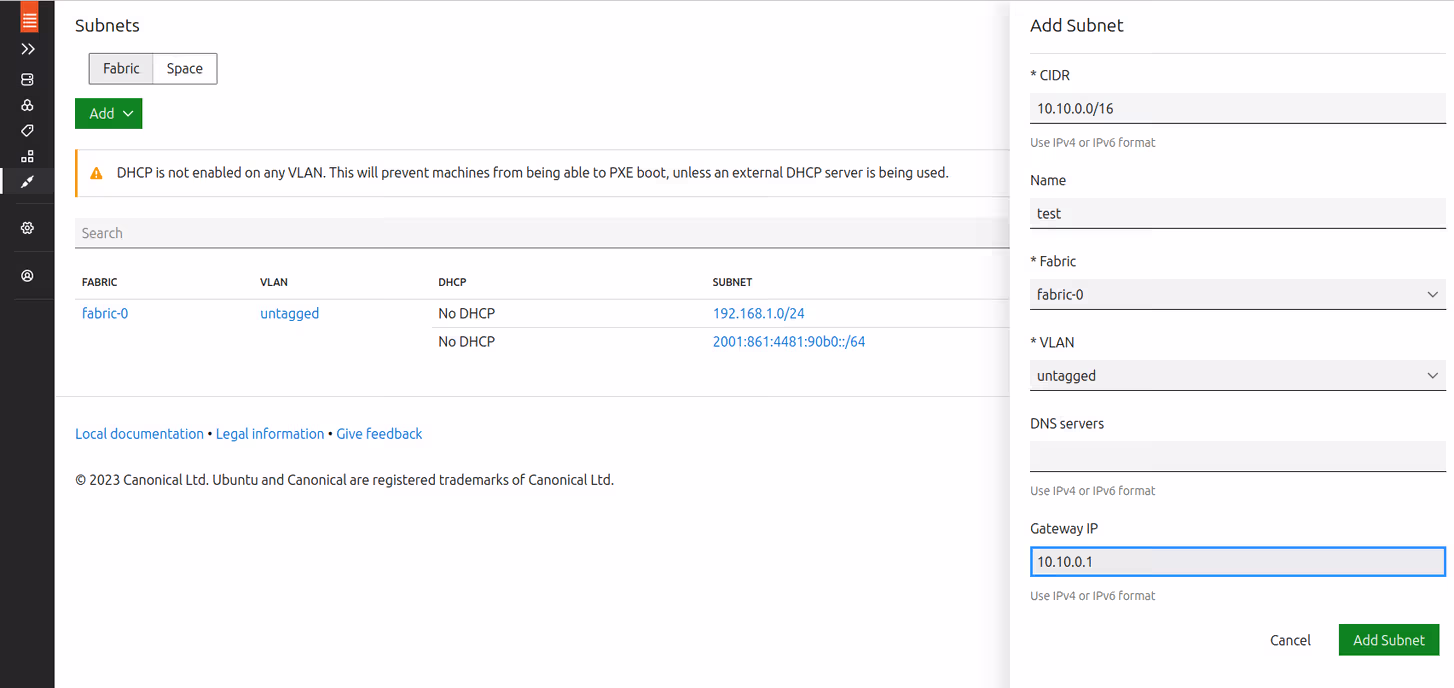Click the DHCP warning triangle icon
The width and height of the screenshot is (1454, 688).
click(x=97, y=173)
